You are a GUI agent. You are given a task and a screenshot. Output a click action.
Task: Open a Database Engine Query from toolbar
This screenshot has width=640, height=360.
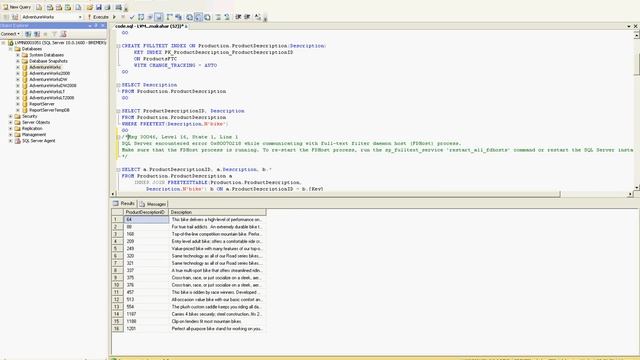39,7
